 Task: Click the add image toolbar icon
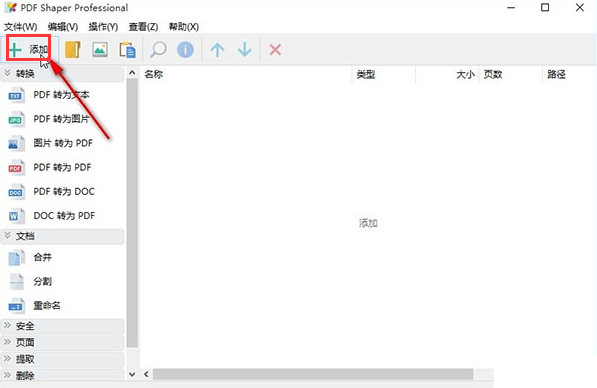coord(100,49)
